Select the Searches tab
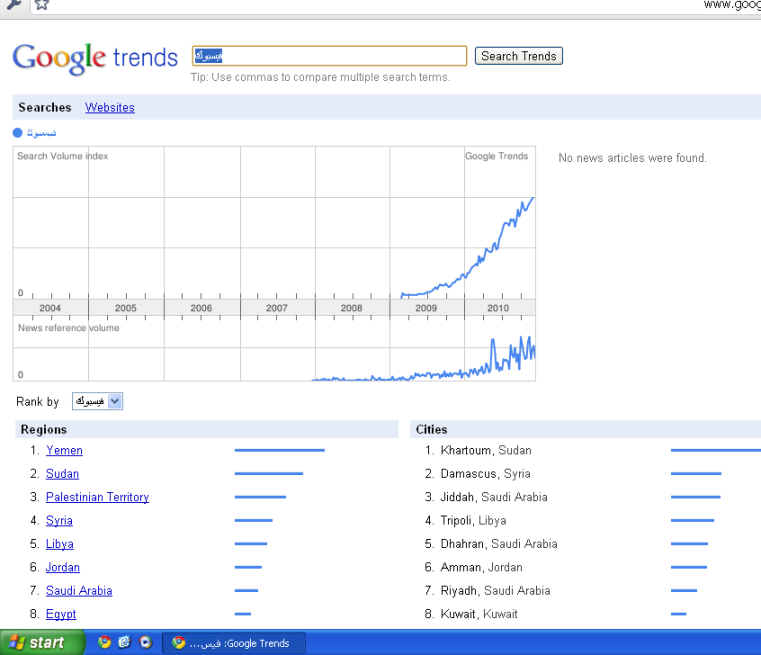The image size is (761, 655). click(x=45, y=108)
